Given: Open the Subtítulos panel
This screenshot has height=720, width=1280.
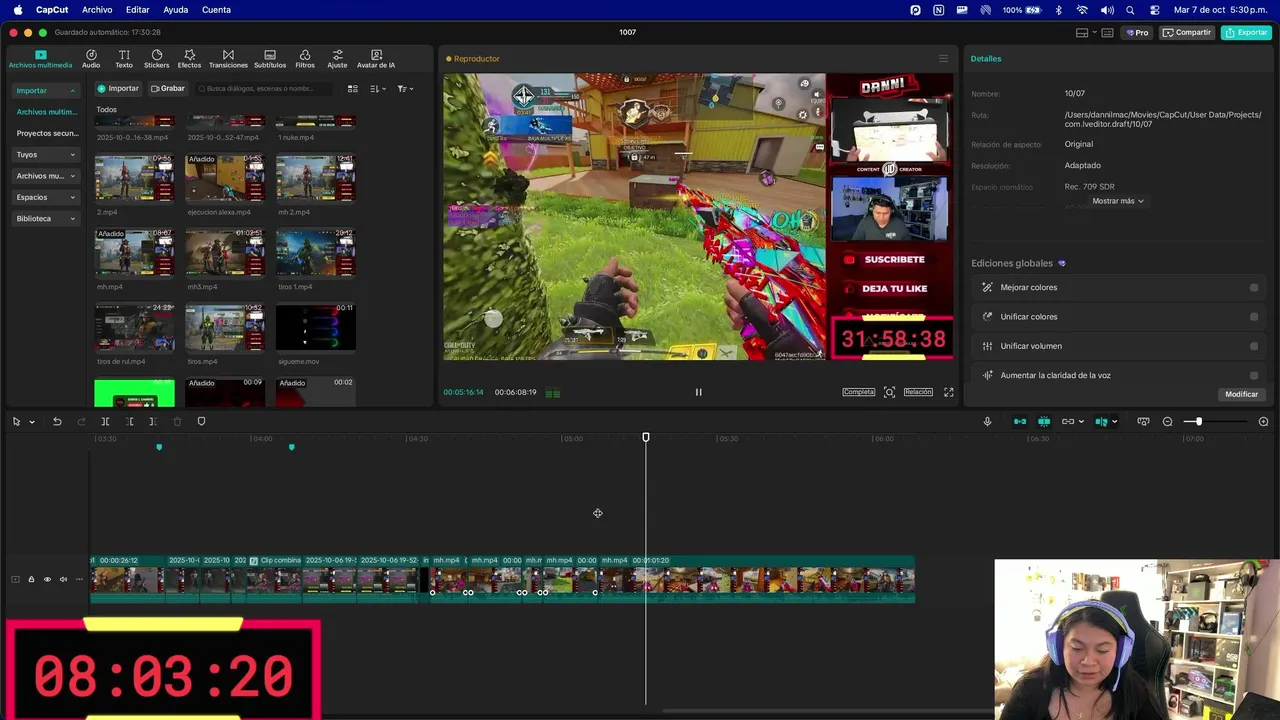Looking at the screenshot, I should pyautogui.click(x=270, y=59).
